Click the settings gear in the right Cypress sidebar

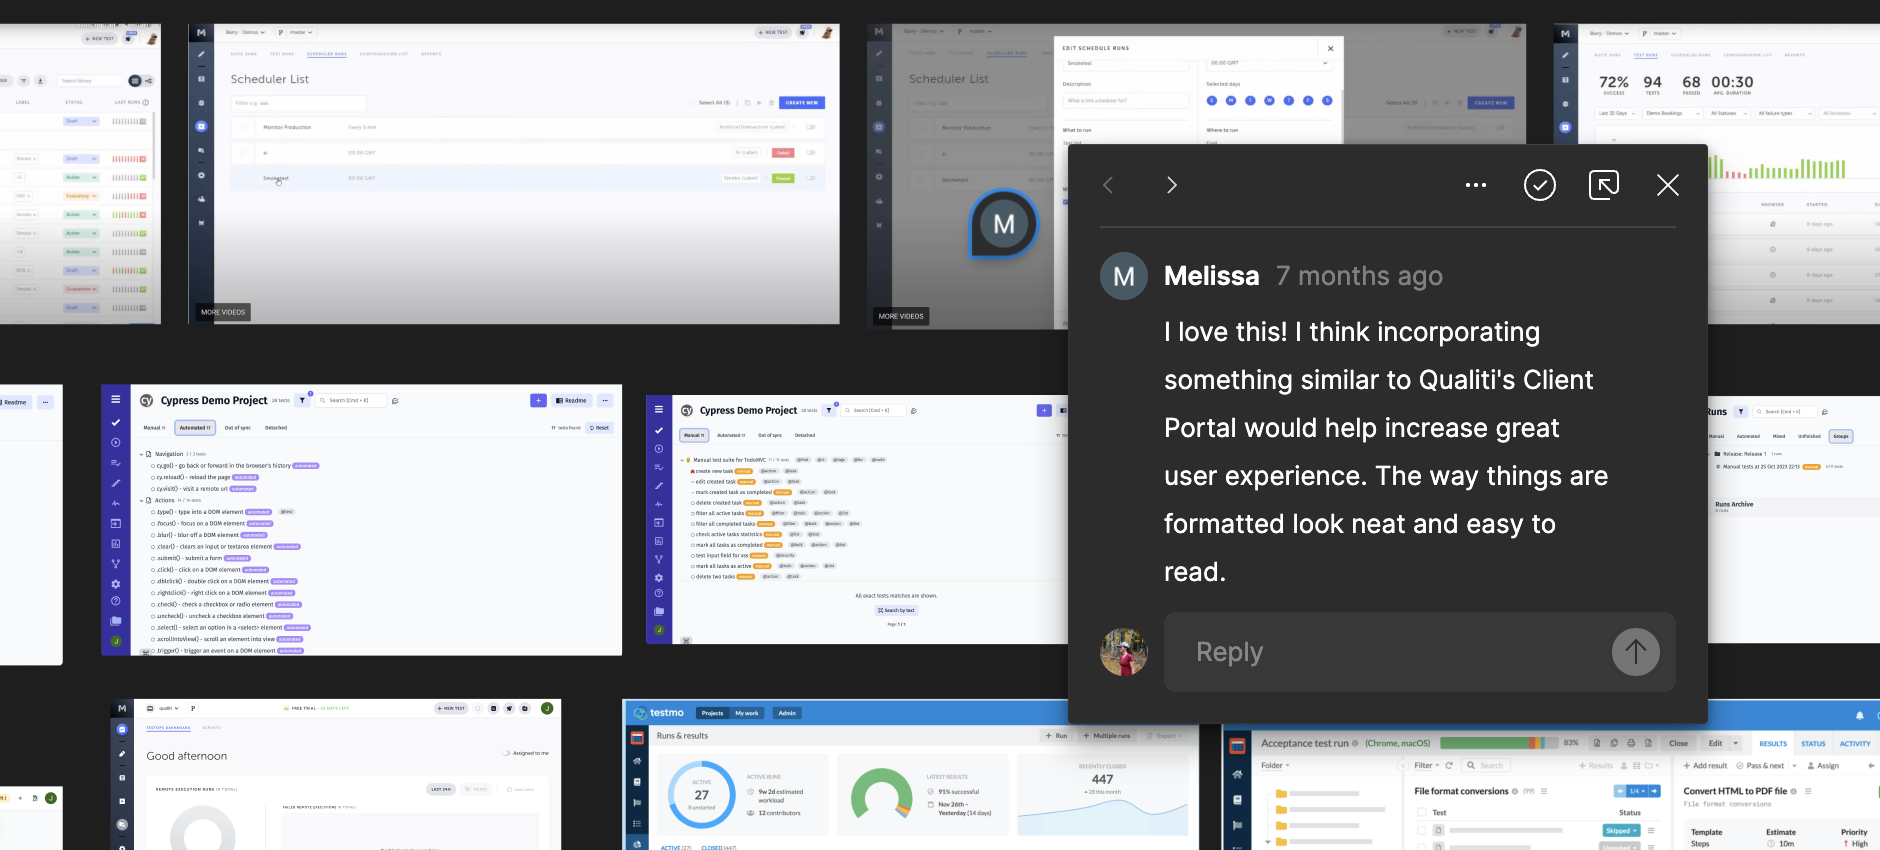coord(658,578)
